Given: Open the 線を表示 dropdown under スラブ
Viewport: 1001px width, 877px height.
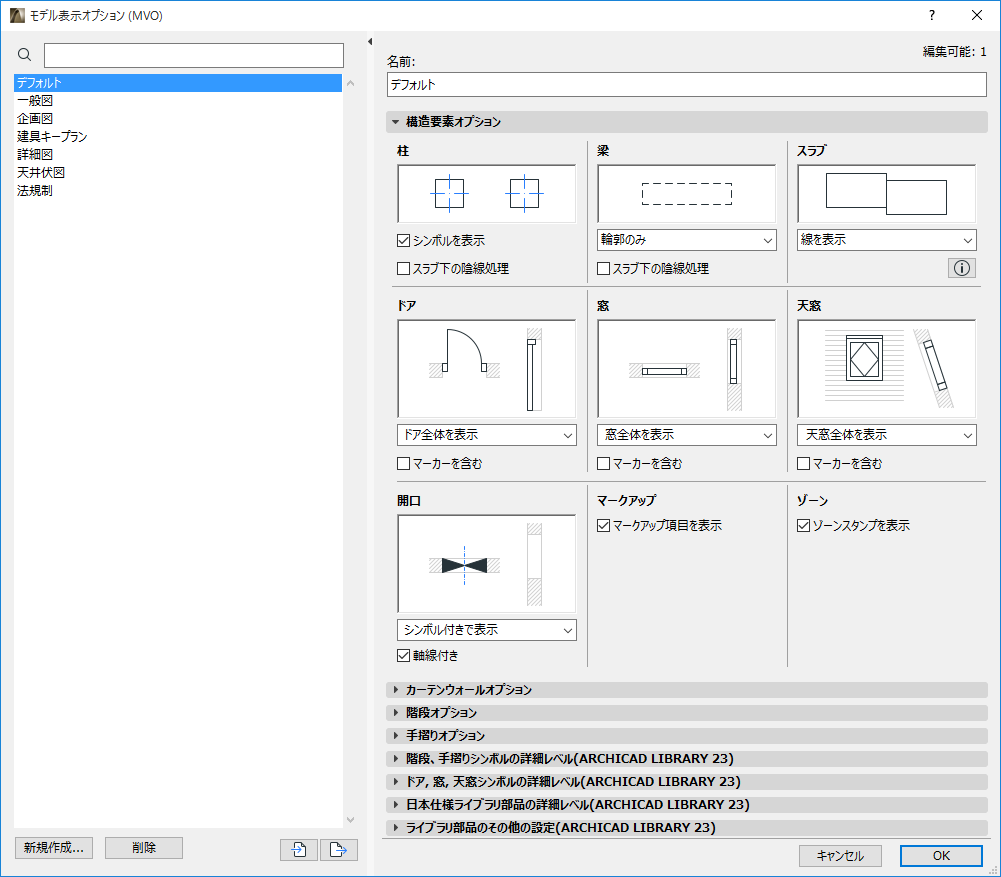Looking at the screenshot, I should click(886, 240).
